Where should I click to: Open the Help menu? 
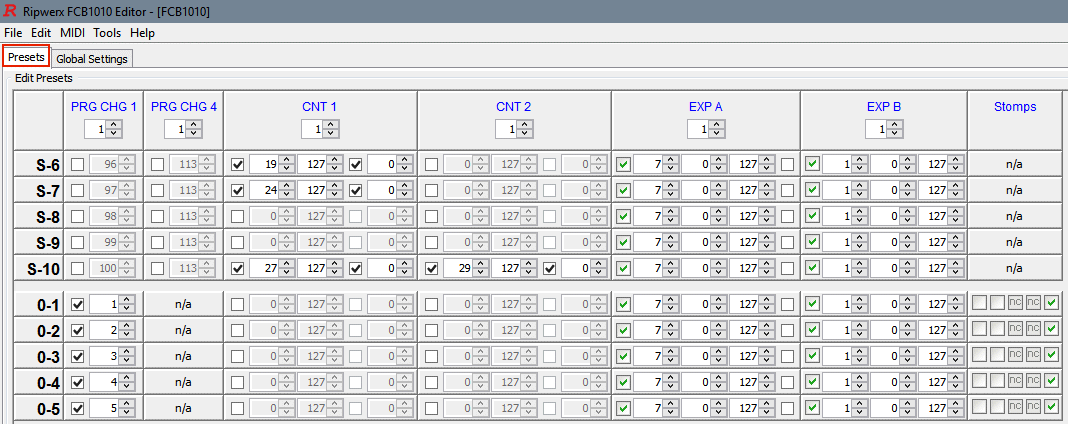pyautogui.click(x=142, y=33)
